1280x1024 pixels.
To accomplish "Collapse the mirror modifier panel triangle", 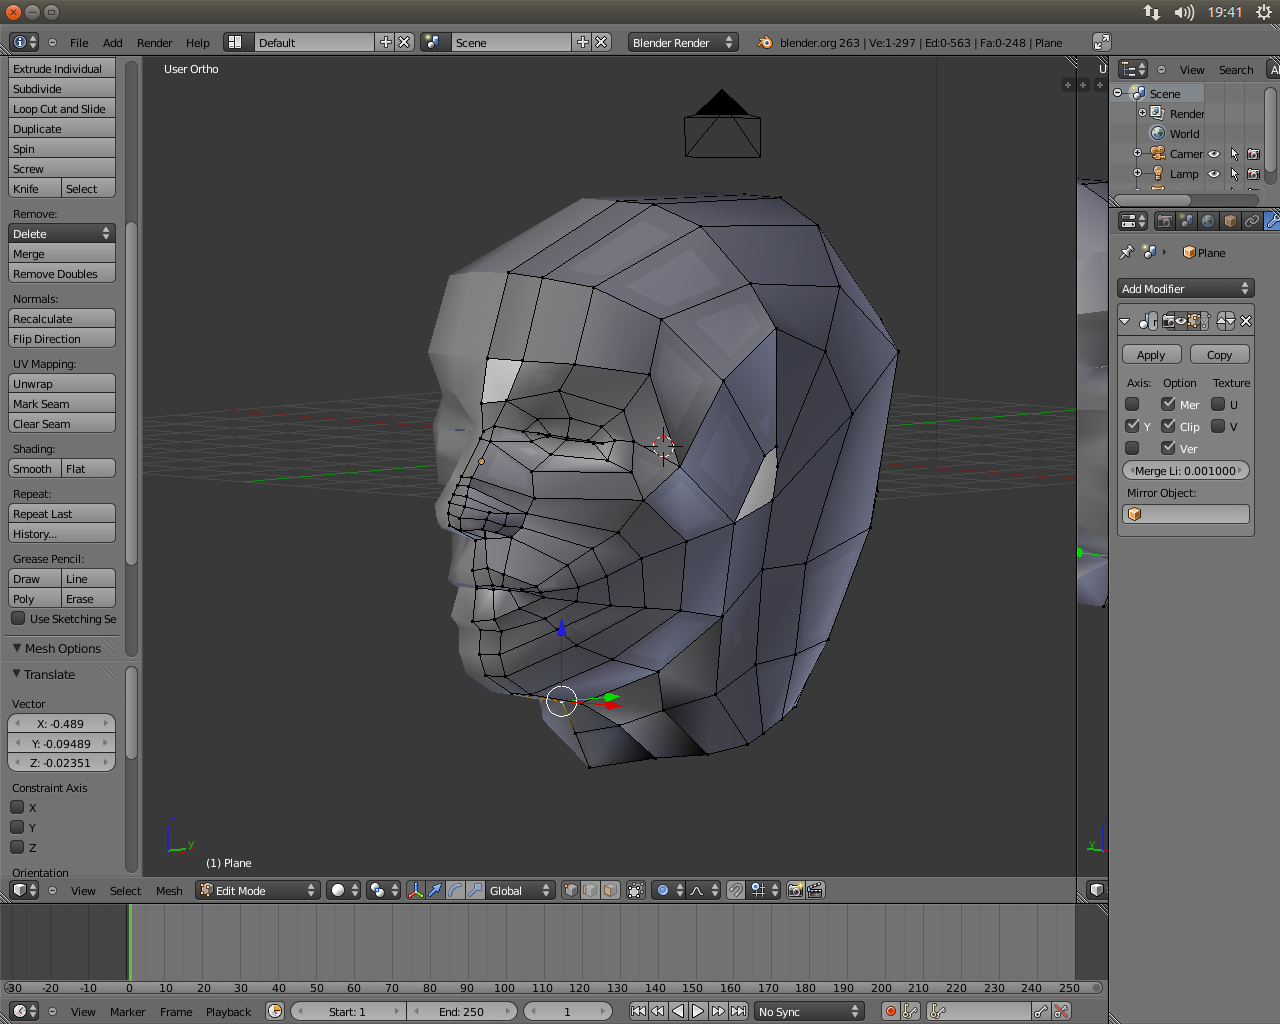I will (x=1125, y=321).
